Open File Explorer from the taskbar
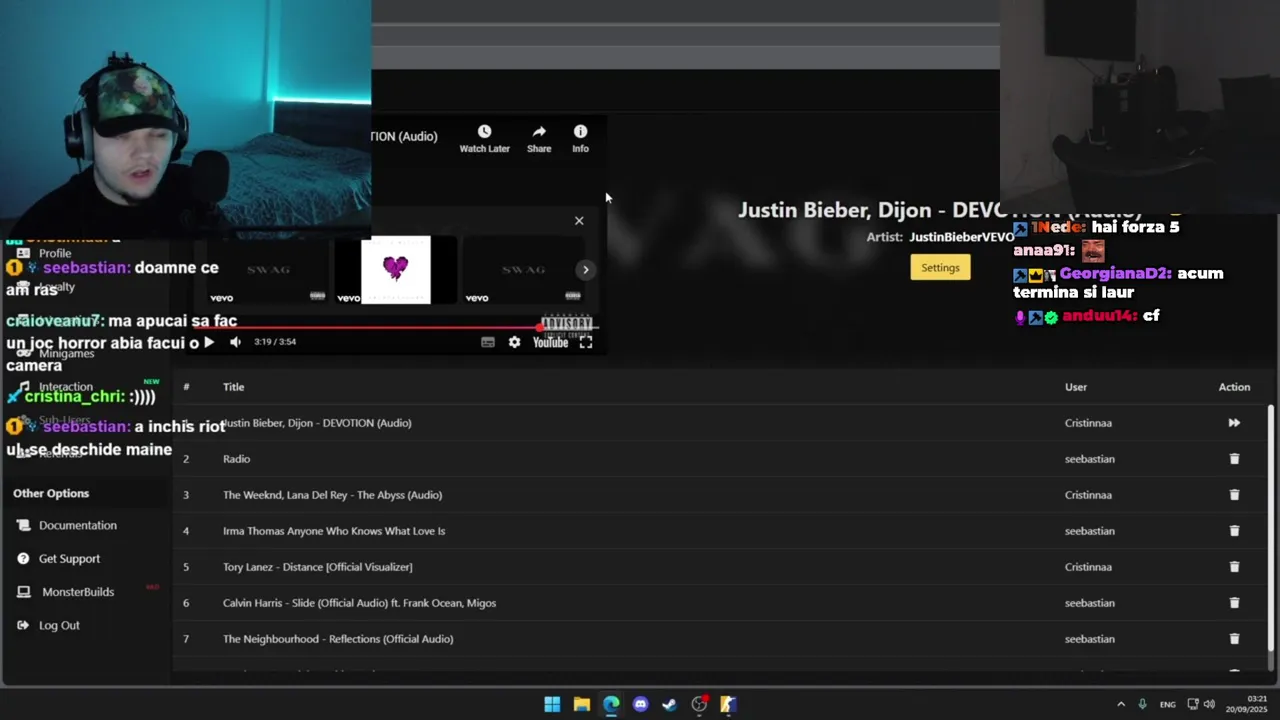 coord(581,704)
